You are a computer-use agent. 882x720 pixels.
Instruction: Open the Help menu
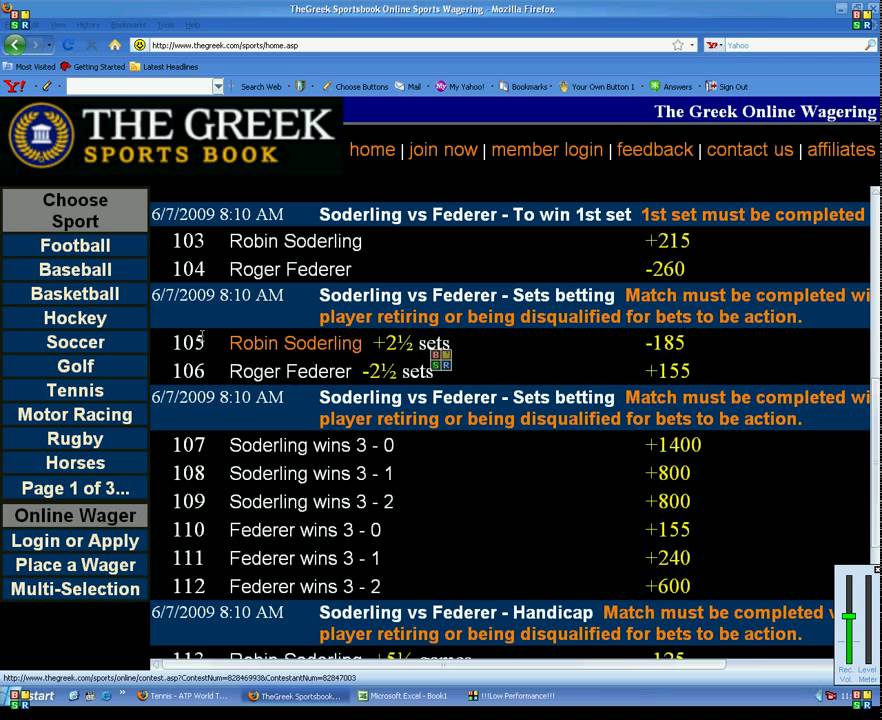192,25
